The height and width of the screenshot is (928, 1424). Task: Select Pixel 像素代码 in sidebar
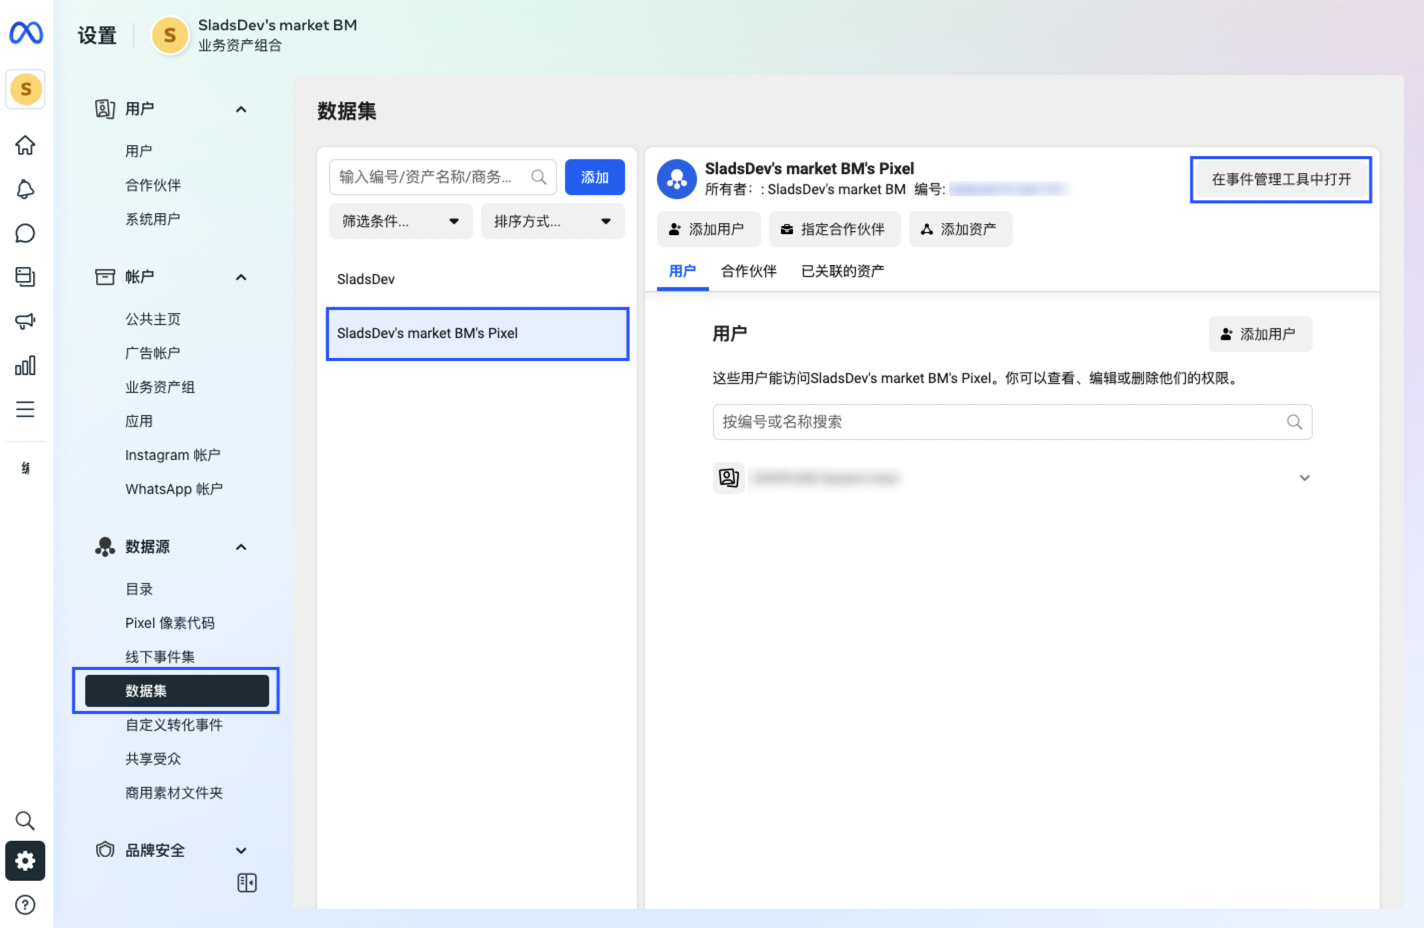click(170, 623)
